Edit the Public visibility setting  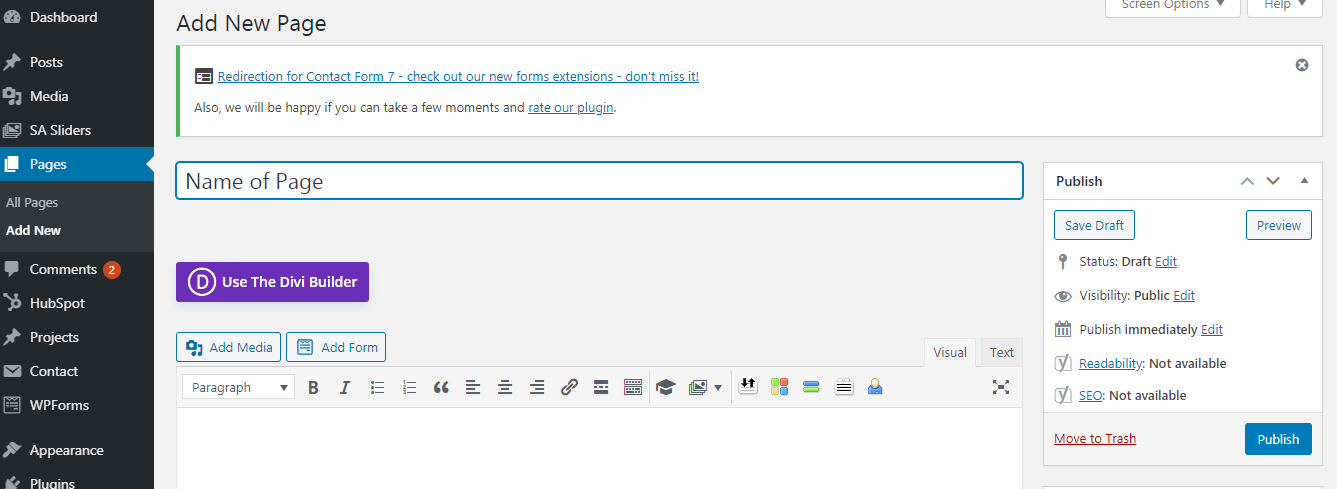click(1184, 295)
